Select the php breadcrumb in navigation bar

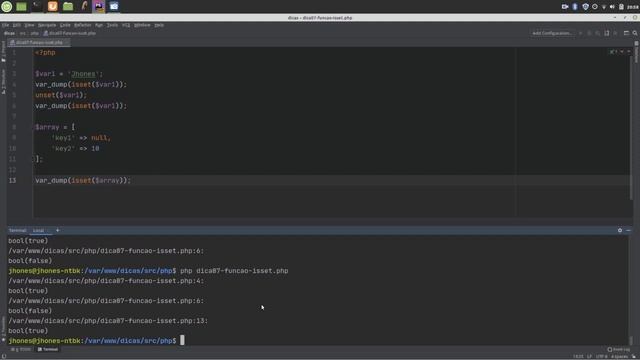click(34, 33)
